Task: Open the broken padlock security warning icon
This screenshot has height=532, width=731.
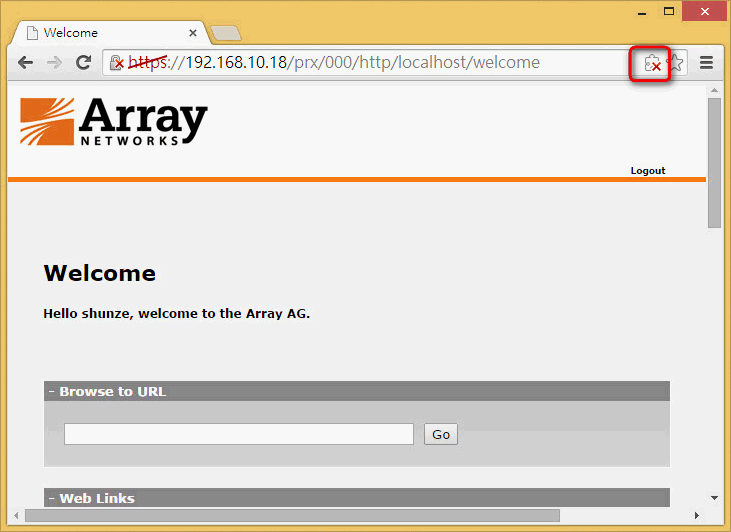Action: coord(117,62)
